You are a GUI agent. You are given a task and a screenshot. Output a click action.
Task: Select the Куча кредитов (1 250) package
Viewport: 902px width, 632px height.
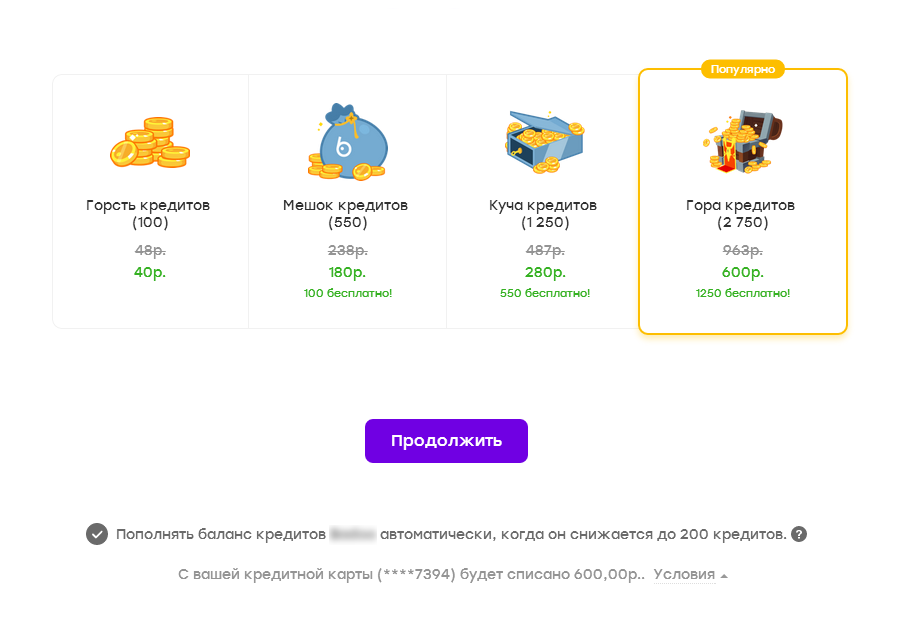click(543, 213)
